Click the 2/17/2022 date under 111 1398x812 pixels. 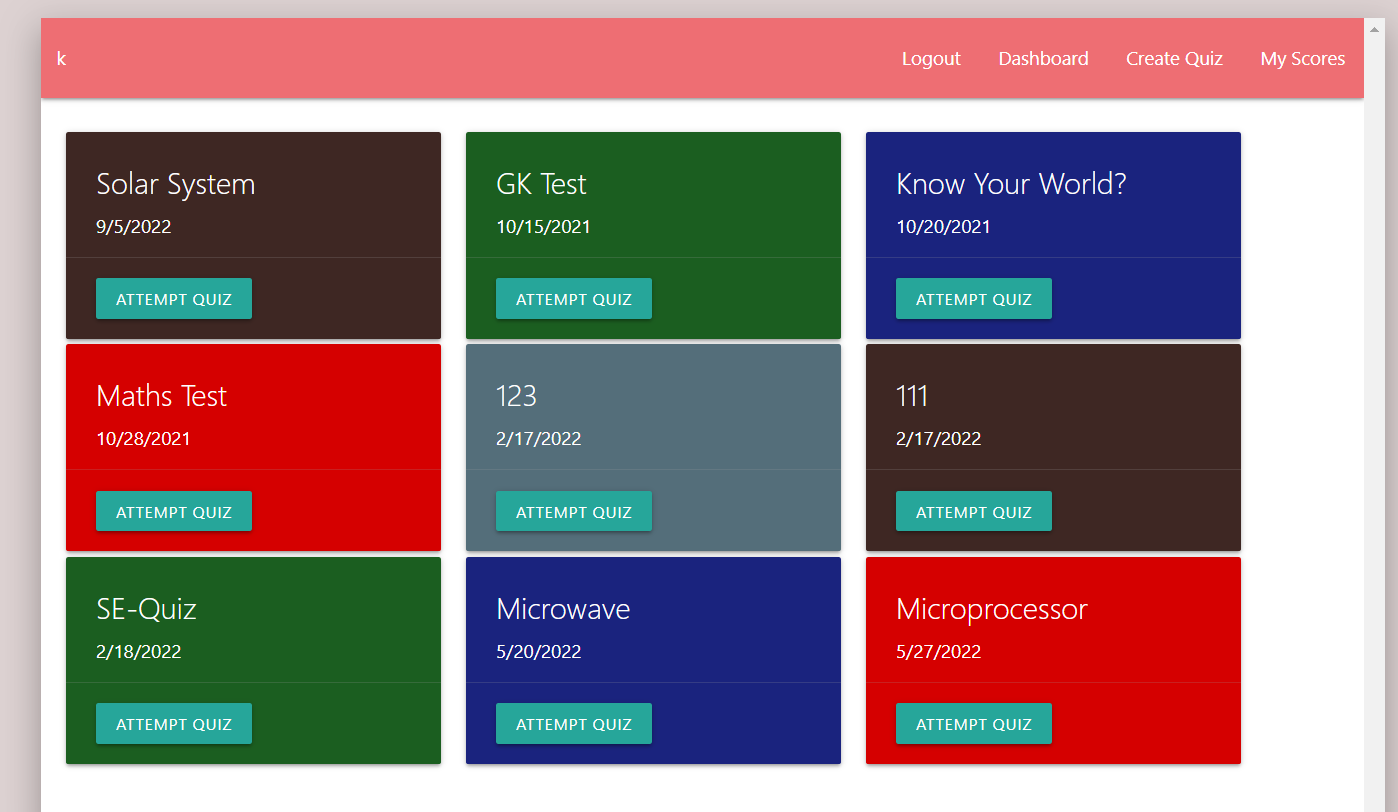pos(939,439)
